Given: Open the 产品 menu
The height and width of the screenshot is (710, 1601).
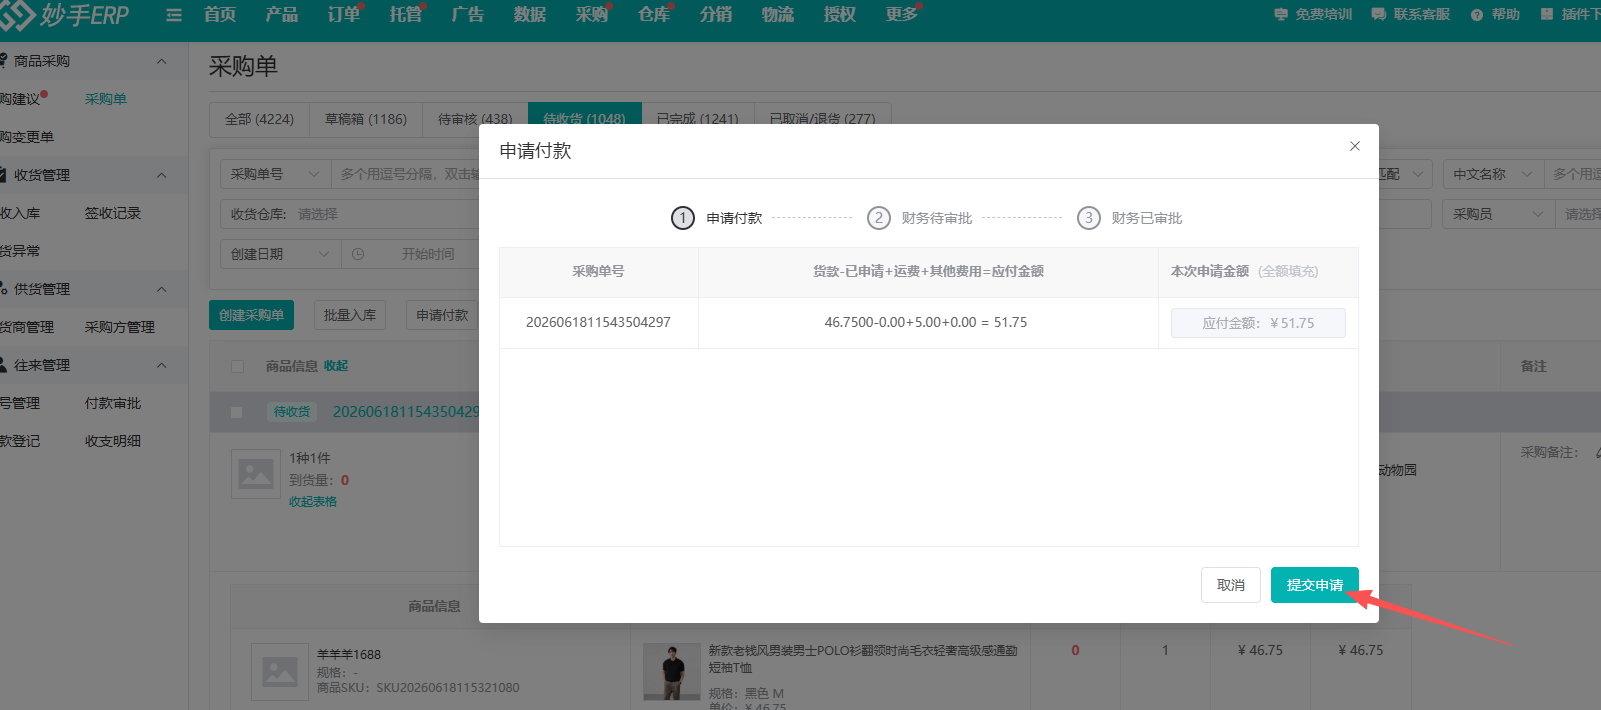Looking at the screenshot, I should 282,14.
